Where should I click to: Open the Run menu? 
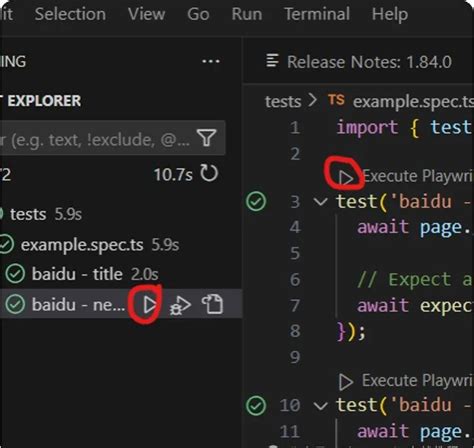(247, 14)
